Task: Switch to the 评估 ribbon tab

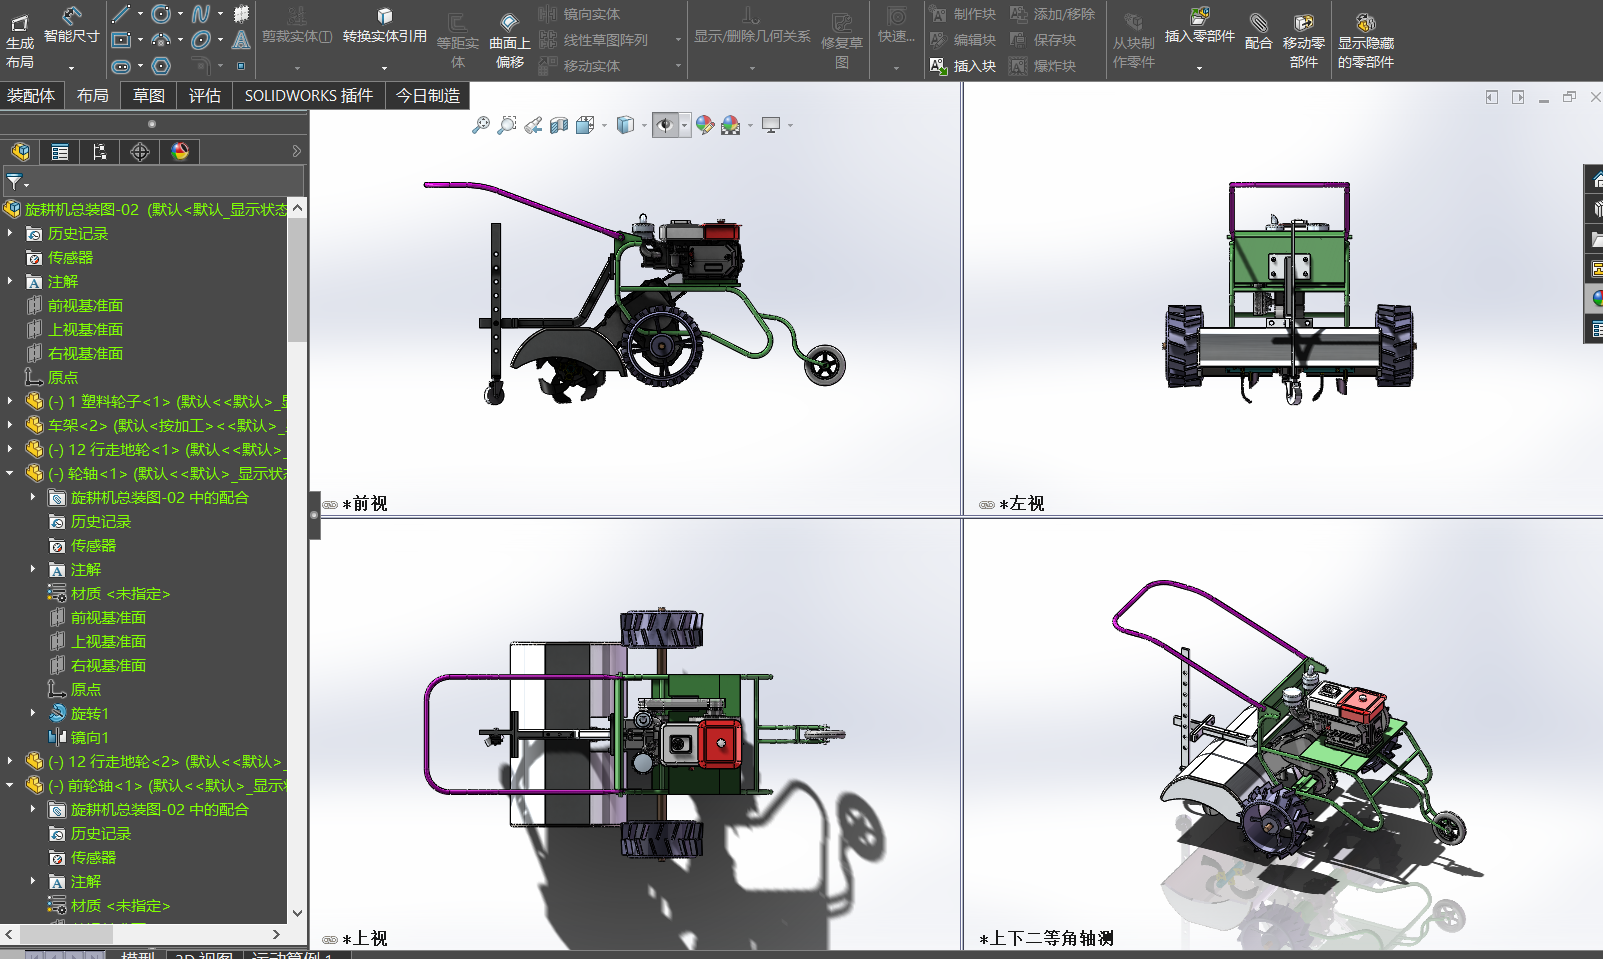Action: pos(205,96)
